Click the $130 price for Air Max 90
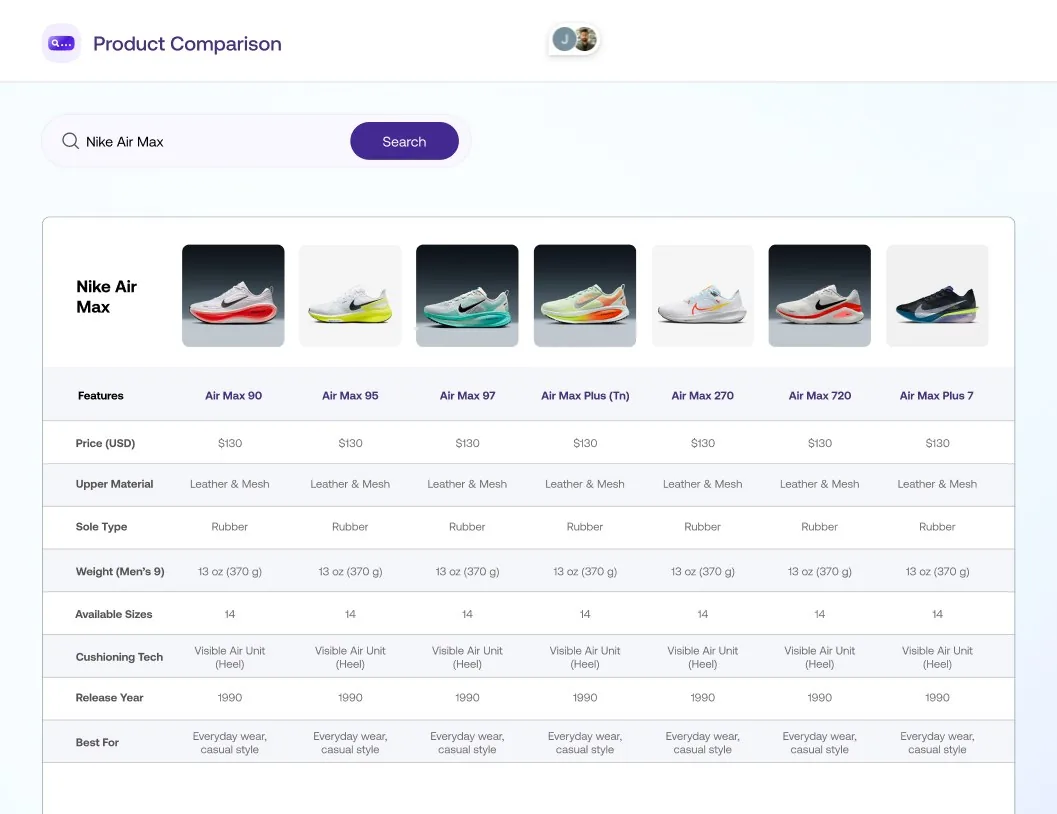This screenshot has width=1057, height=814. click(230, 443)
